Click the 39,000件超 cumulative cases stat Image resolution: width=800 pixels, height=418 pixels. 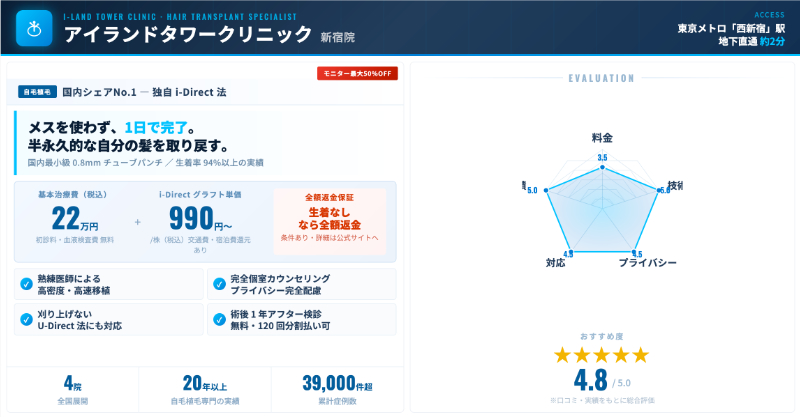click(x=336, y=382)
